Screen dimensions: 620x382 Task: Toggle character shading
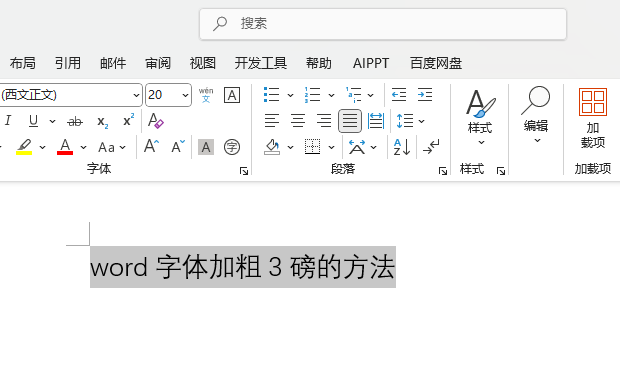(x=206, y=147)
